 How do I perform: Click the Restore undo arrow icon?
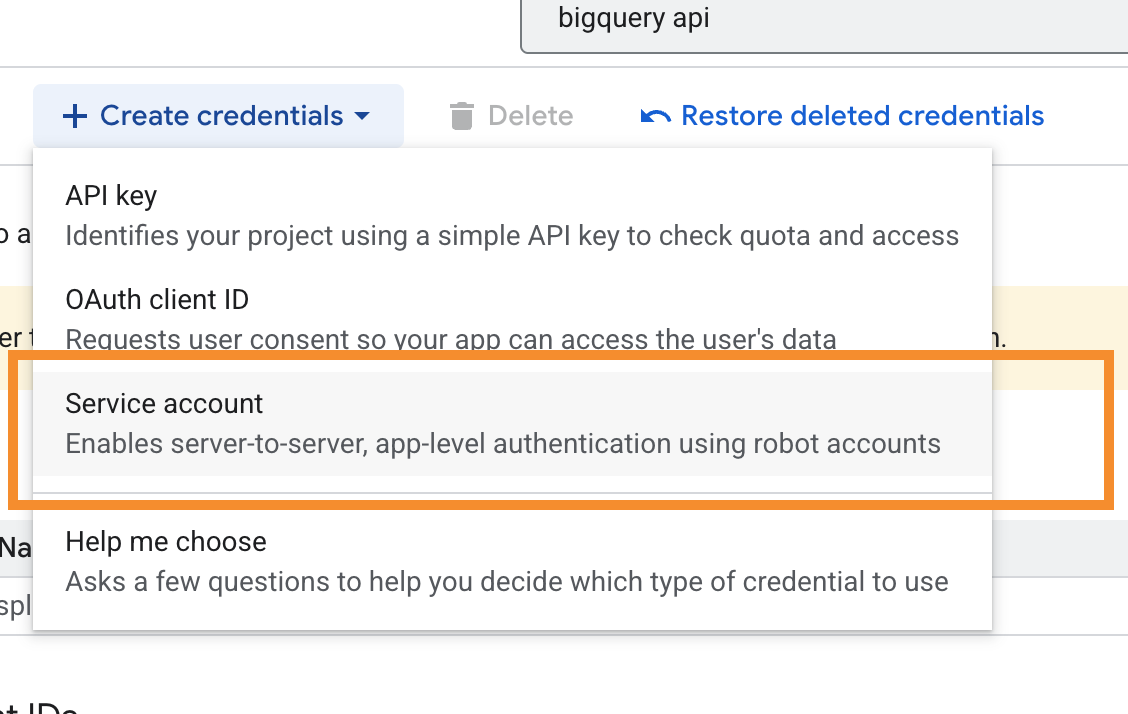(655, 116)
